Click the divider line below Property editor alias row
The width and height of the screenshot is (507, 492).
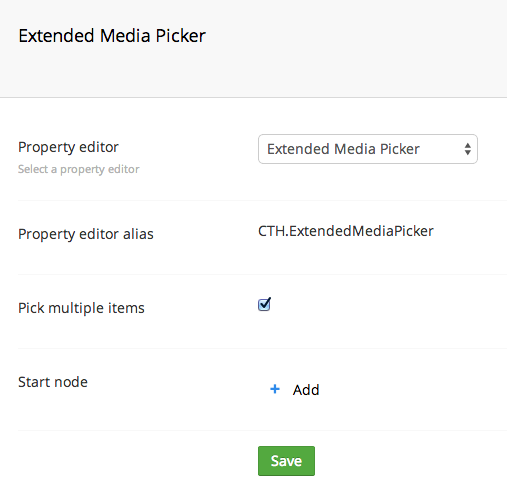pos(262,274)
